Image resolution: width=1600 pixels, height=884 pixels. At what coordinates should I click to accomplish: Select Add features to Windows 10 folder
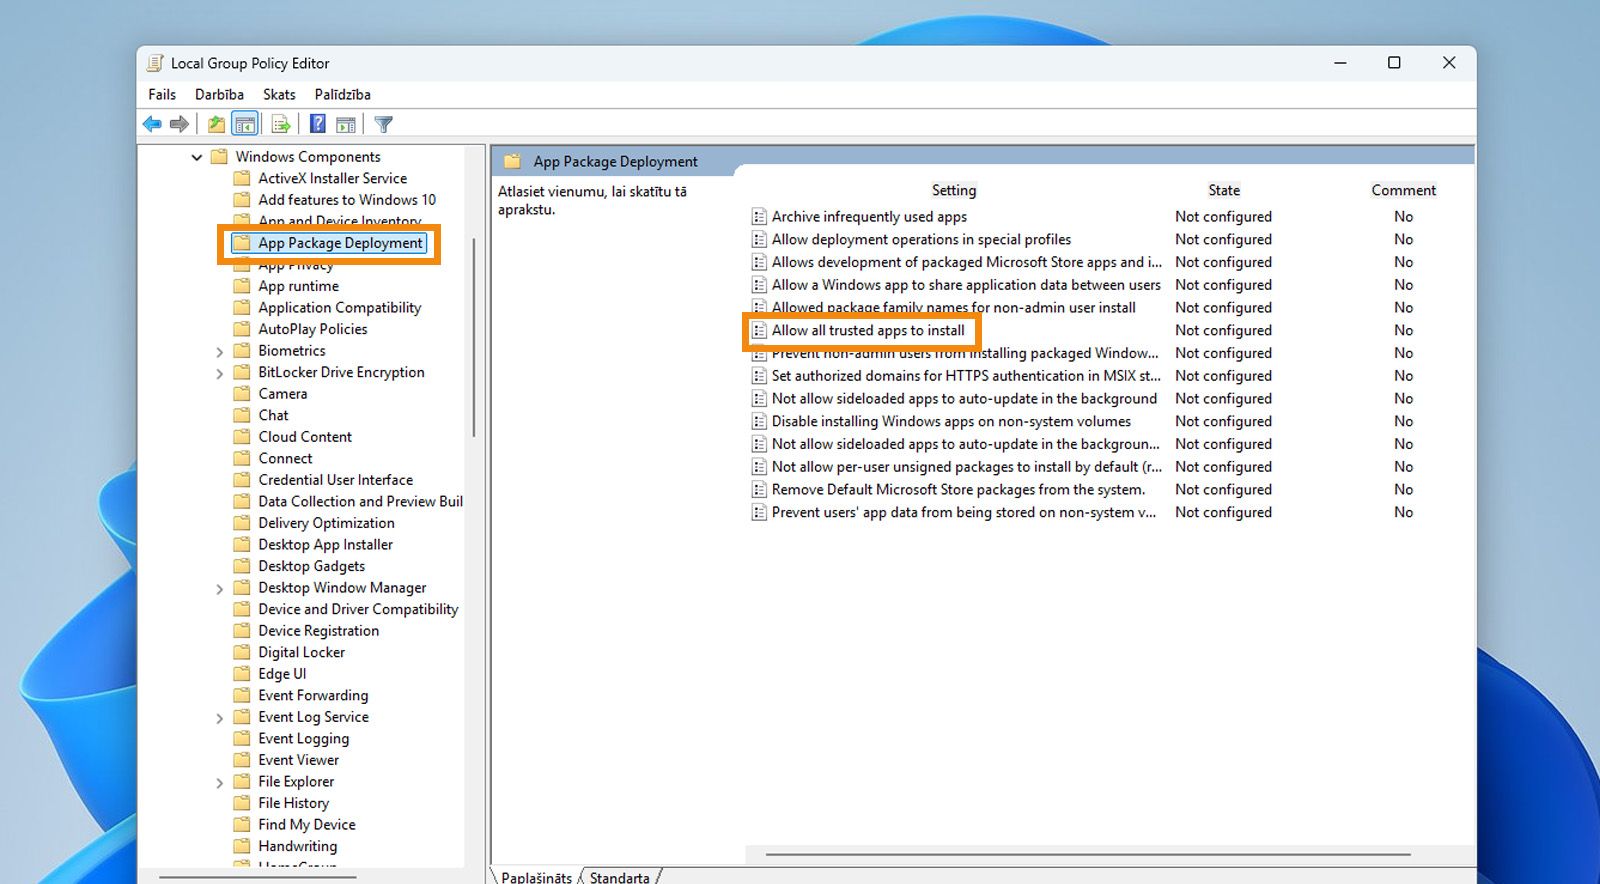(347, 200)
